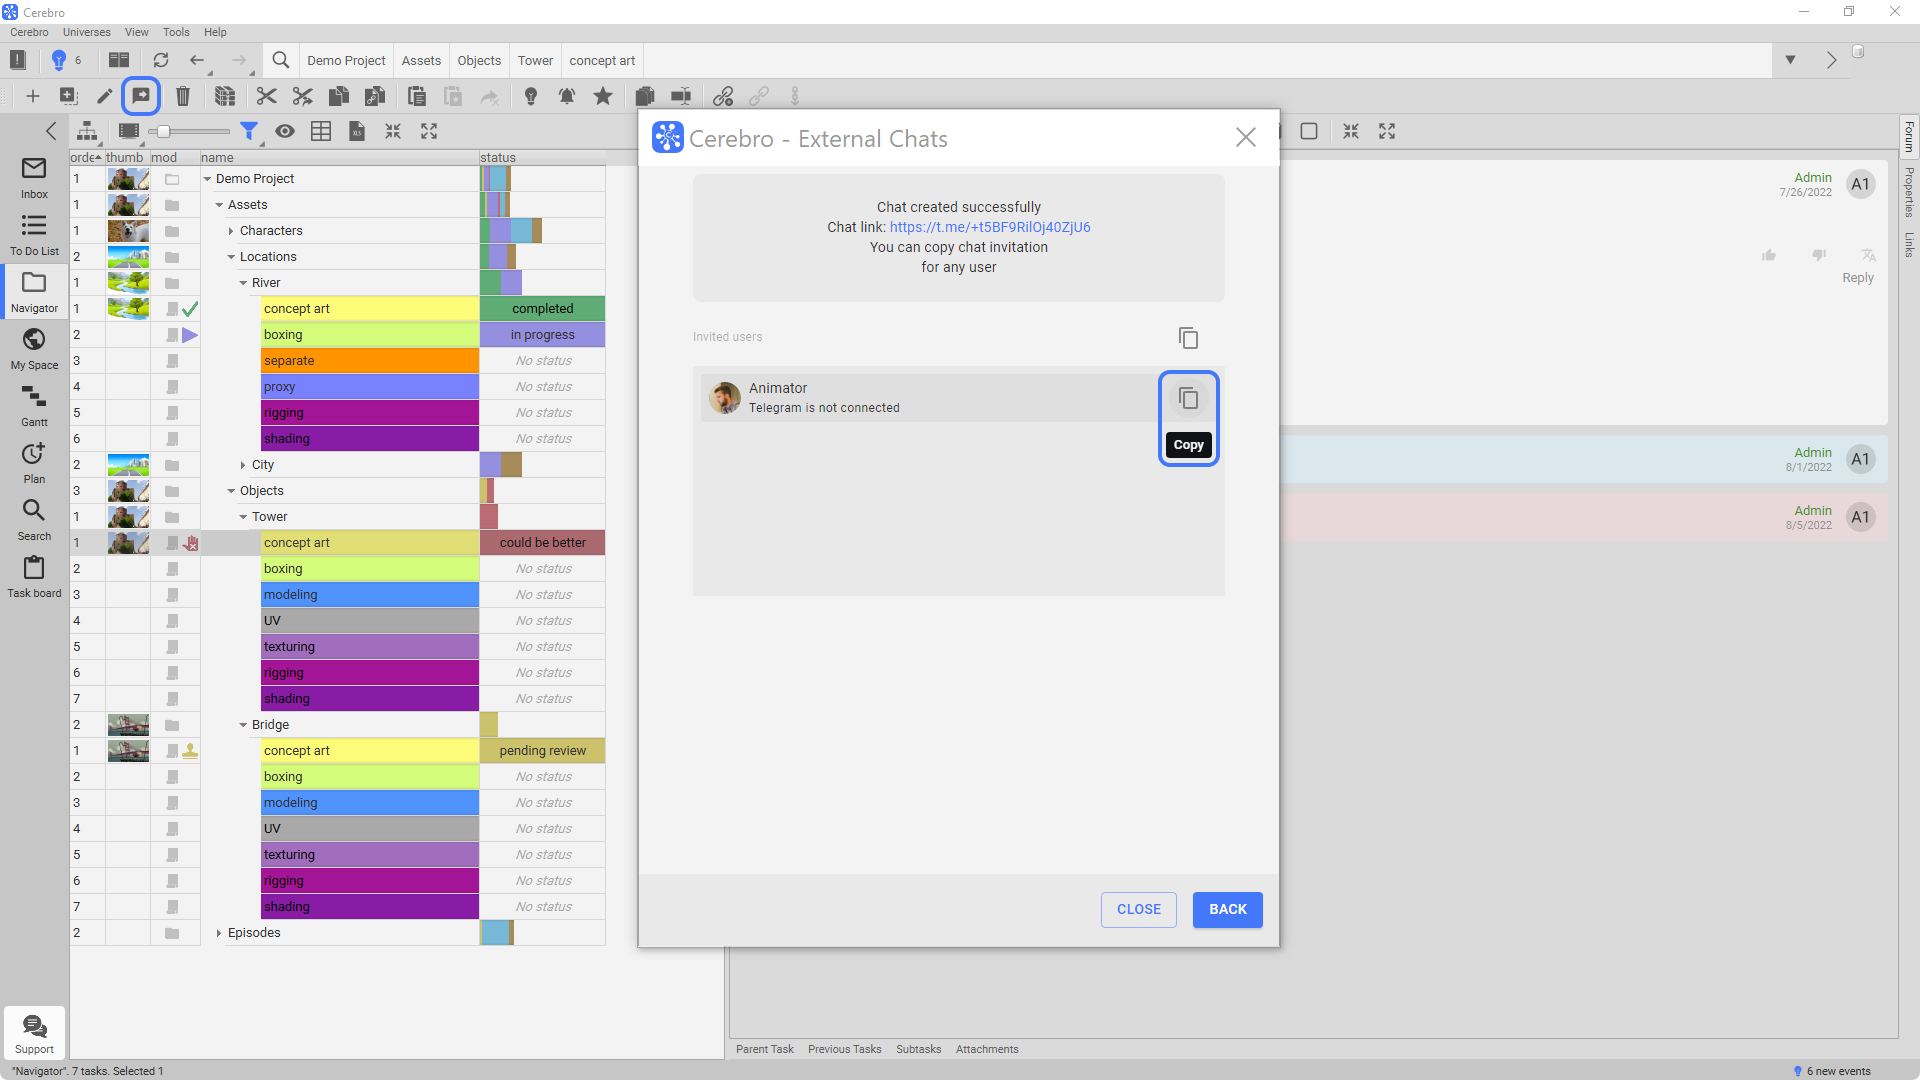Image resolution: width=1920 pixels, height=1080 pixels.
Task: Click the CLOSE button in dialog
Action: pyautogui.click(x=1139, y=909)
